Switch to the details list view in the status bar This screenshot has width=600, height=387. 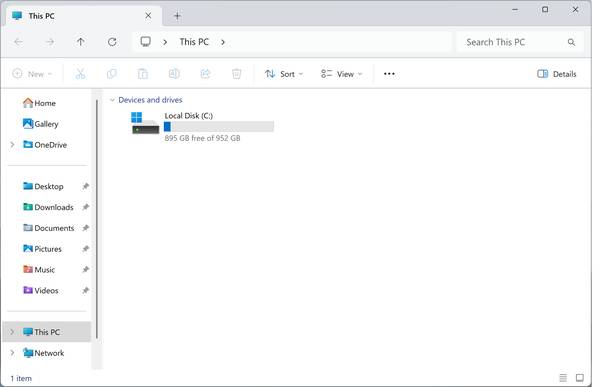pyautogui.click(x=563, y=378)
